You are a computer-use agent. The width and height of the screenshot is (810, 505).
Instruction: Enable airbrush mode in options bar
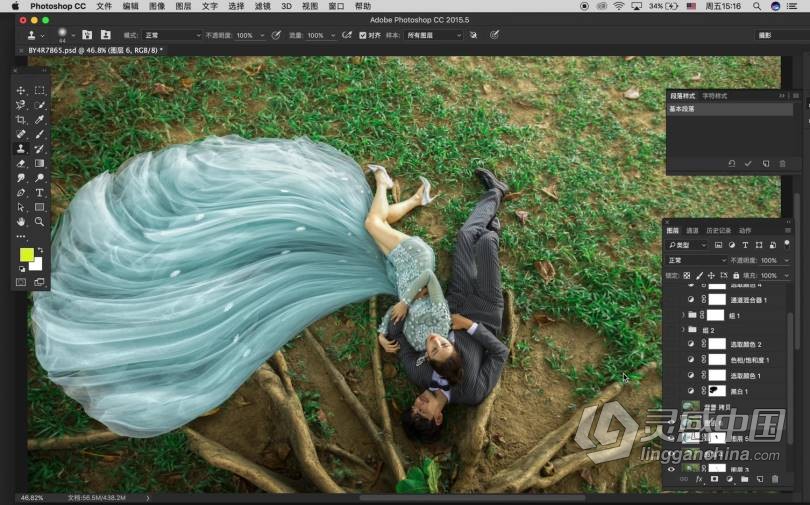347,35
